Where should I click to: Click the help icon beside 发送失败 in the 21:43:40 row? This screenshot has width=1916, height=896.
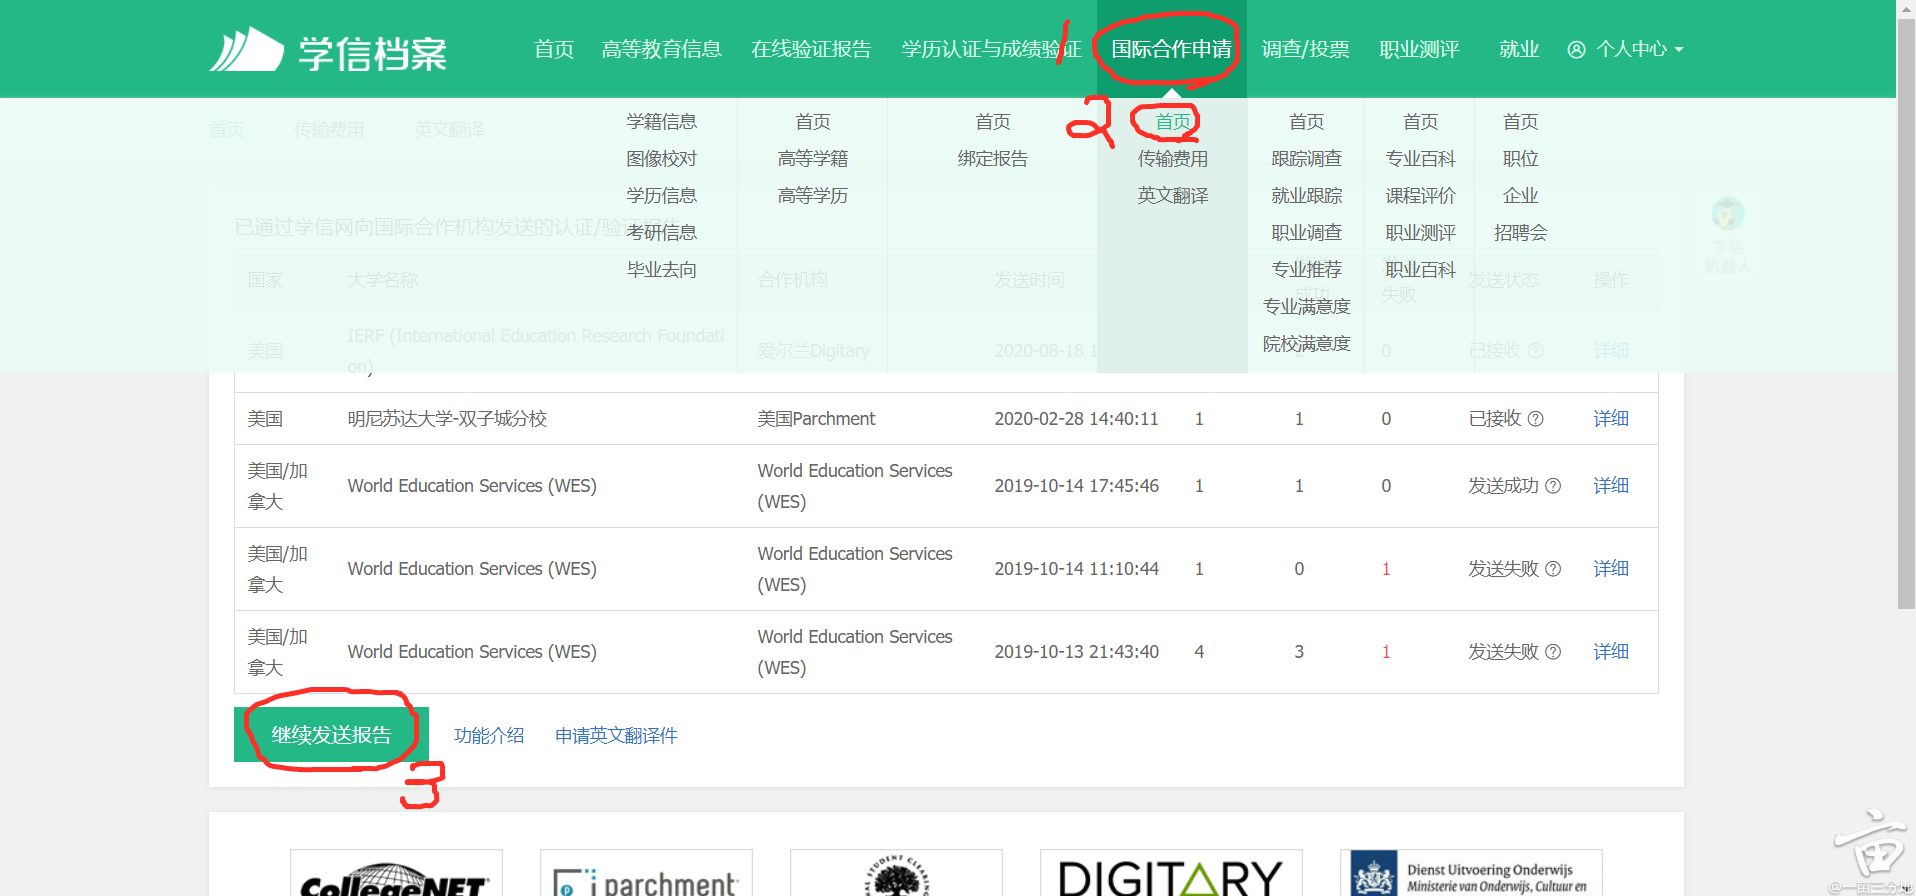click(1553, 652)
